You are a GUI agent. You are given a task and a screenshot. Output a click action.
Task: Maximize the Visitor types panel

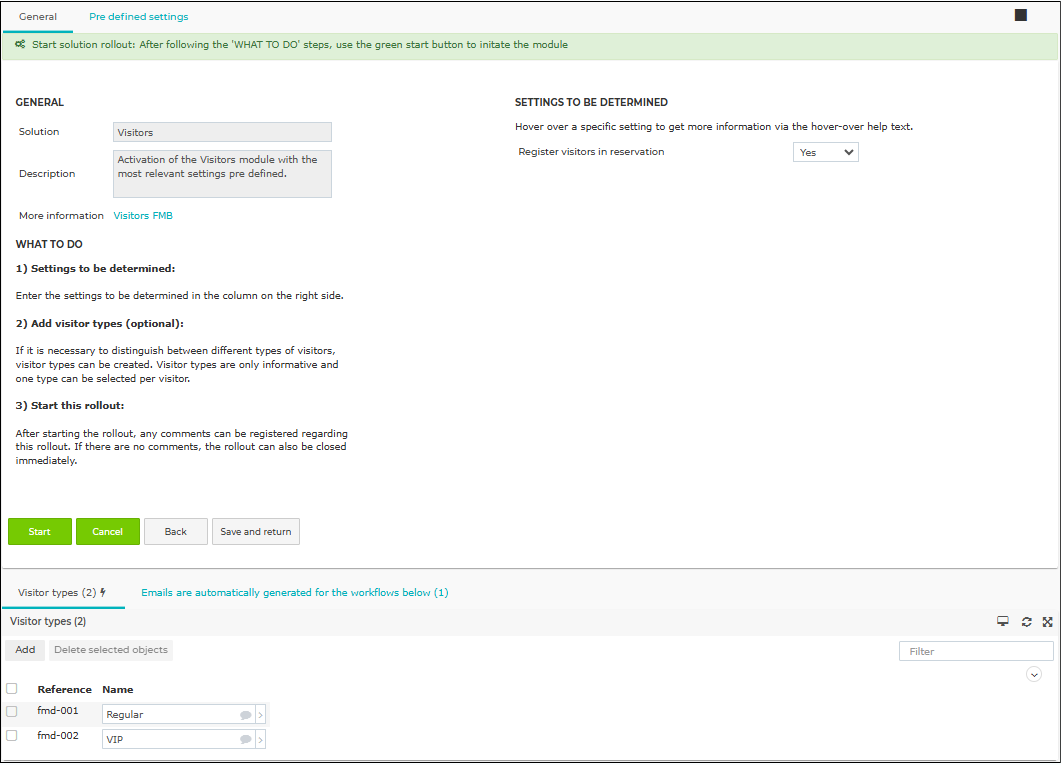(1047, 622)
